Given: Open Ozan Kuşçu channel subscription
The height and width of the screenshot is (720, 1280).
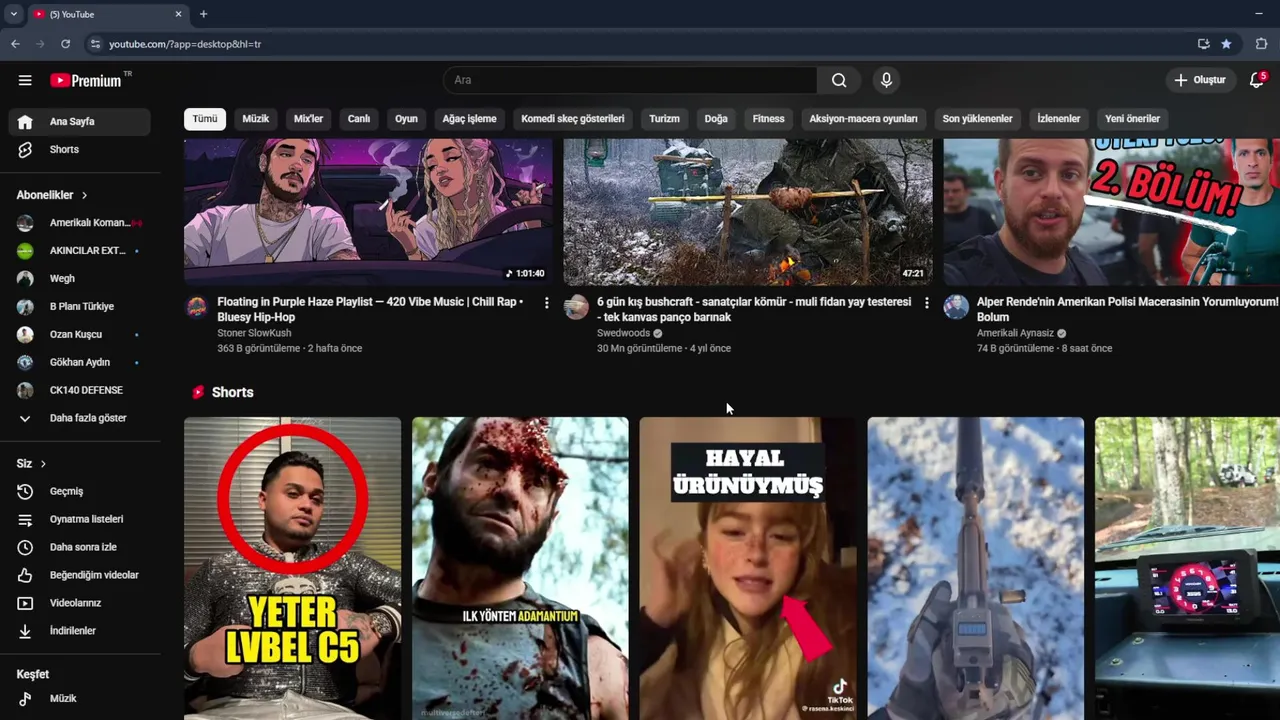Looking at the screenshot, I should point(80,334).
